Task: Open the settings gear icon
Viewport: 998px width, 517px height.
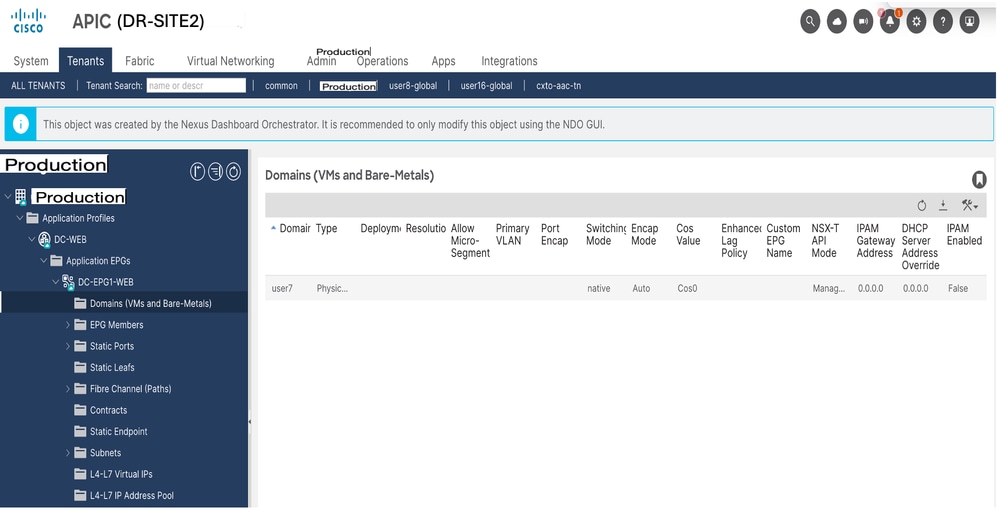Action: (917, 22)
